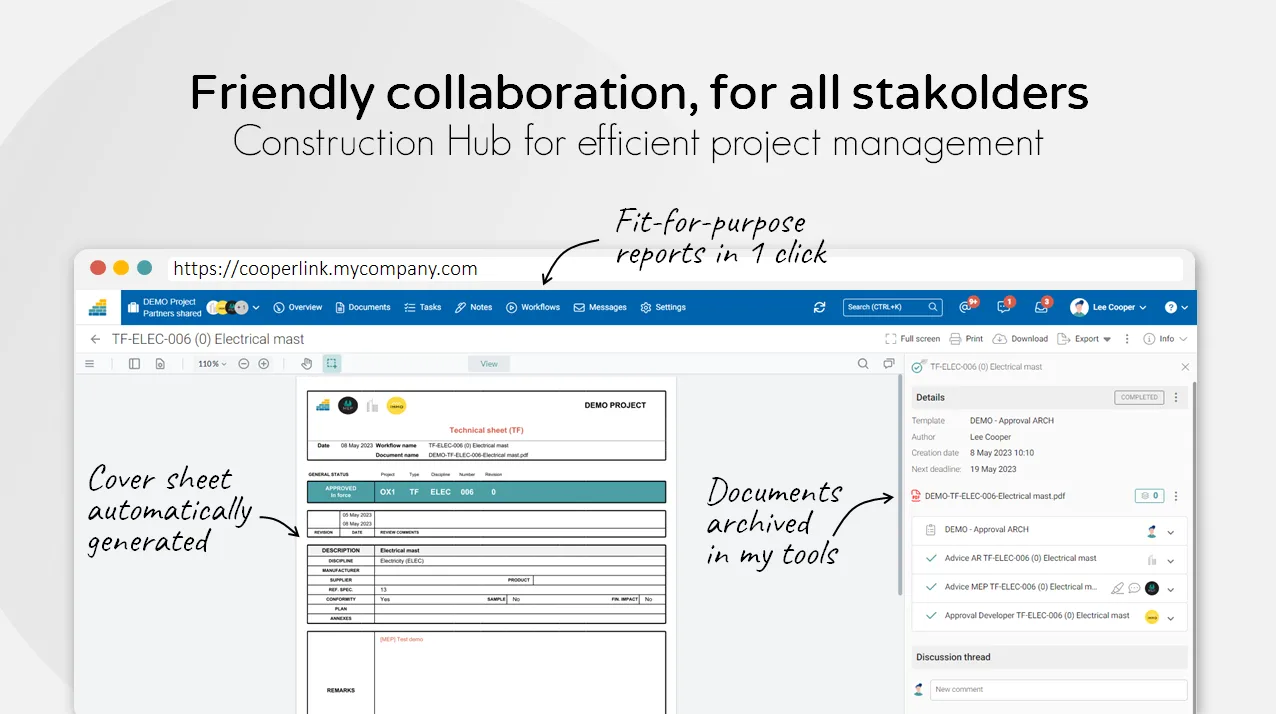The height and width of the screenshot is (714, 1276).
Task: Open the inbox tray notification icon
Action: (x=1042, y=306)
